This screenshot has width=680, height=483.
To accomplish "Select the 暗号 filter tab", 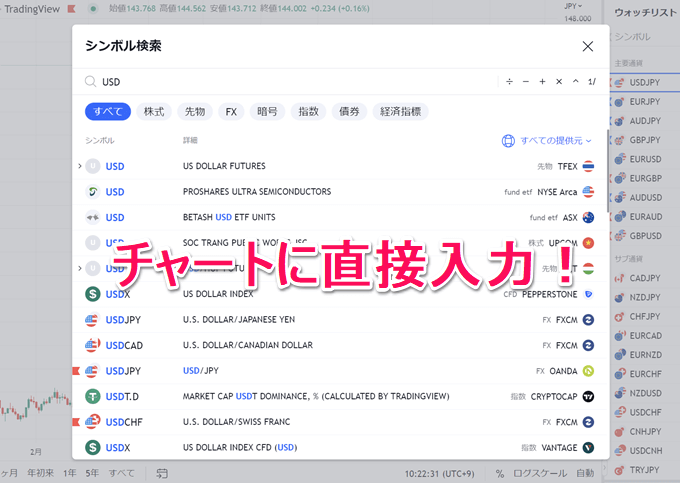I will point(267,111).
